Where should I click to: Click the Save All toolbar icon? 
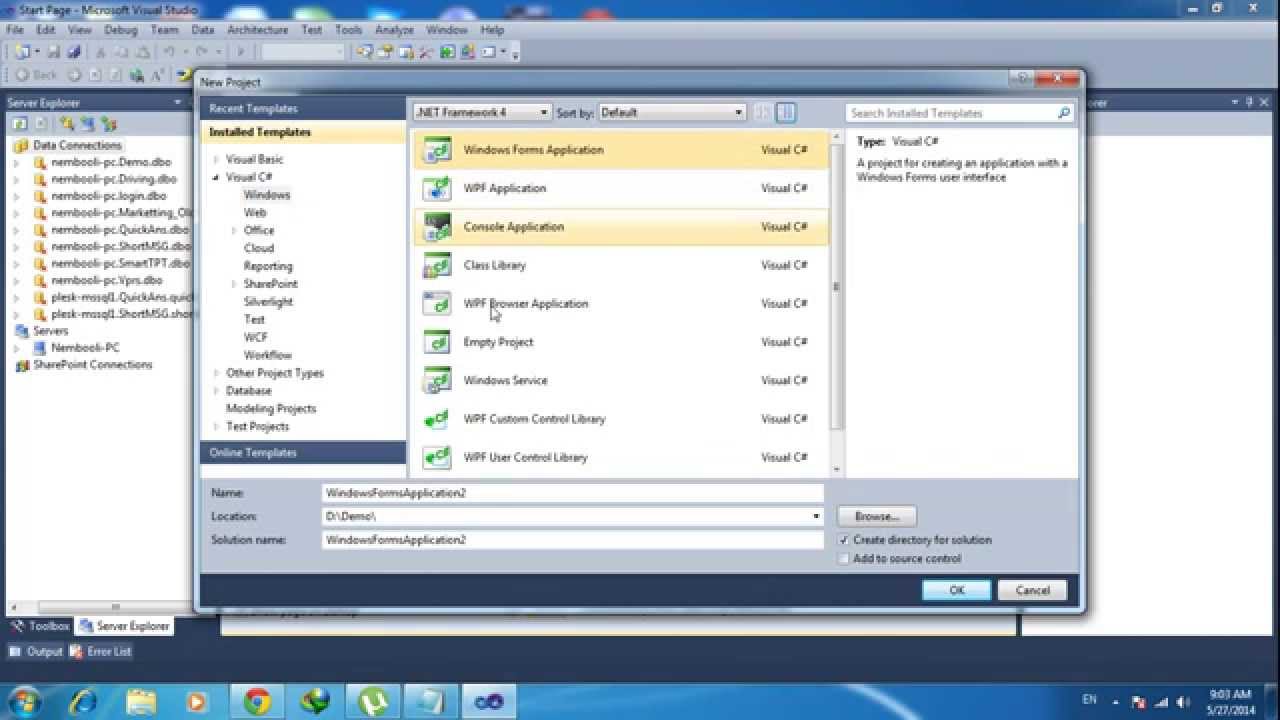[x=75, y=52]
